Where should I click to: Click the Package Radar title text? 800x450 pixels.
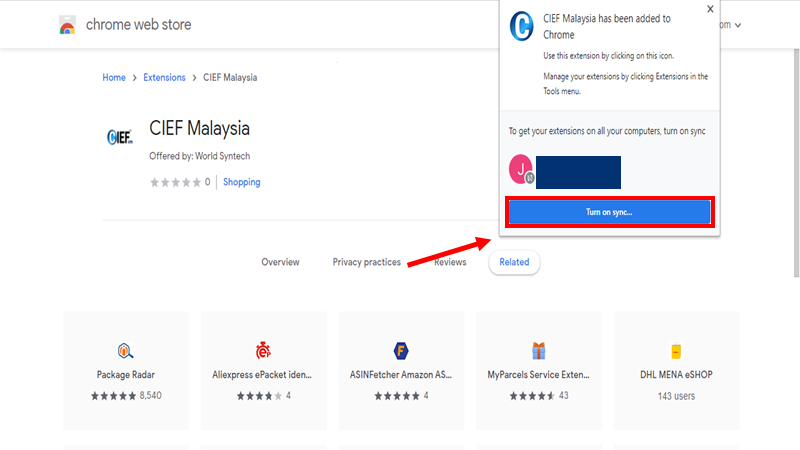point(126,374)
